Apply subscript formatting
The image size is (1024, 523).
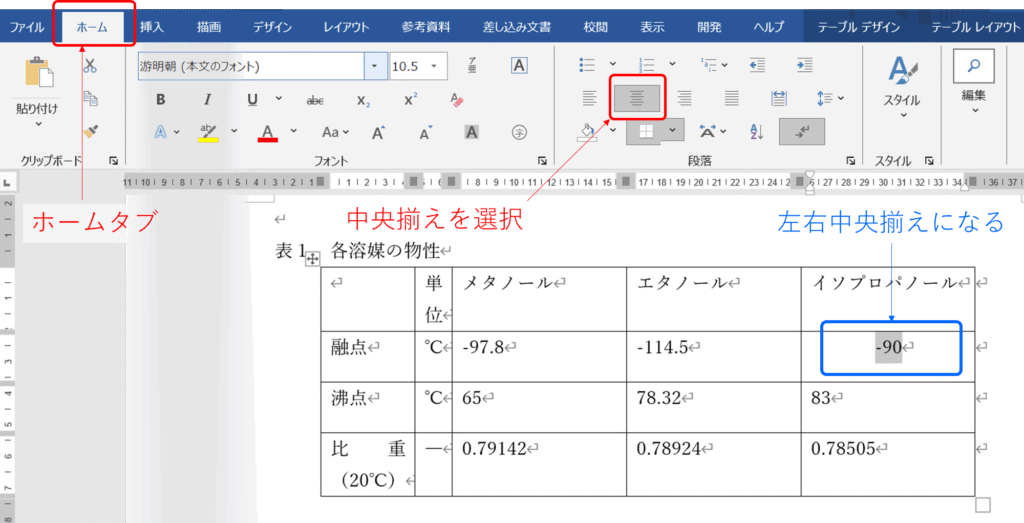[363, 100]
